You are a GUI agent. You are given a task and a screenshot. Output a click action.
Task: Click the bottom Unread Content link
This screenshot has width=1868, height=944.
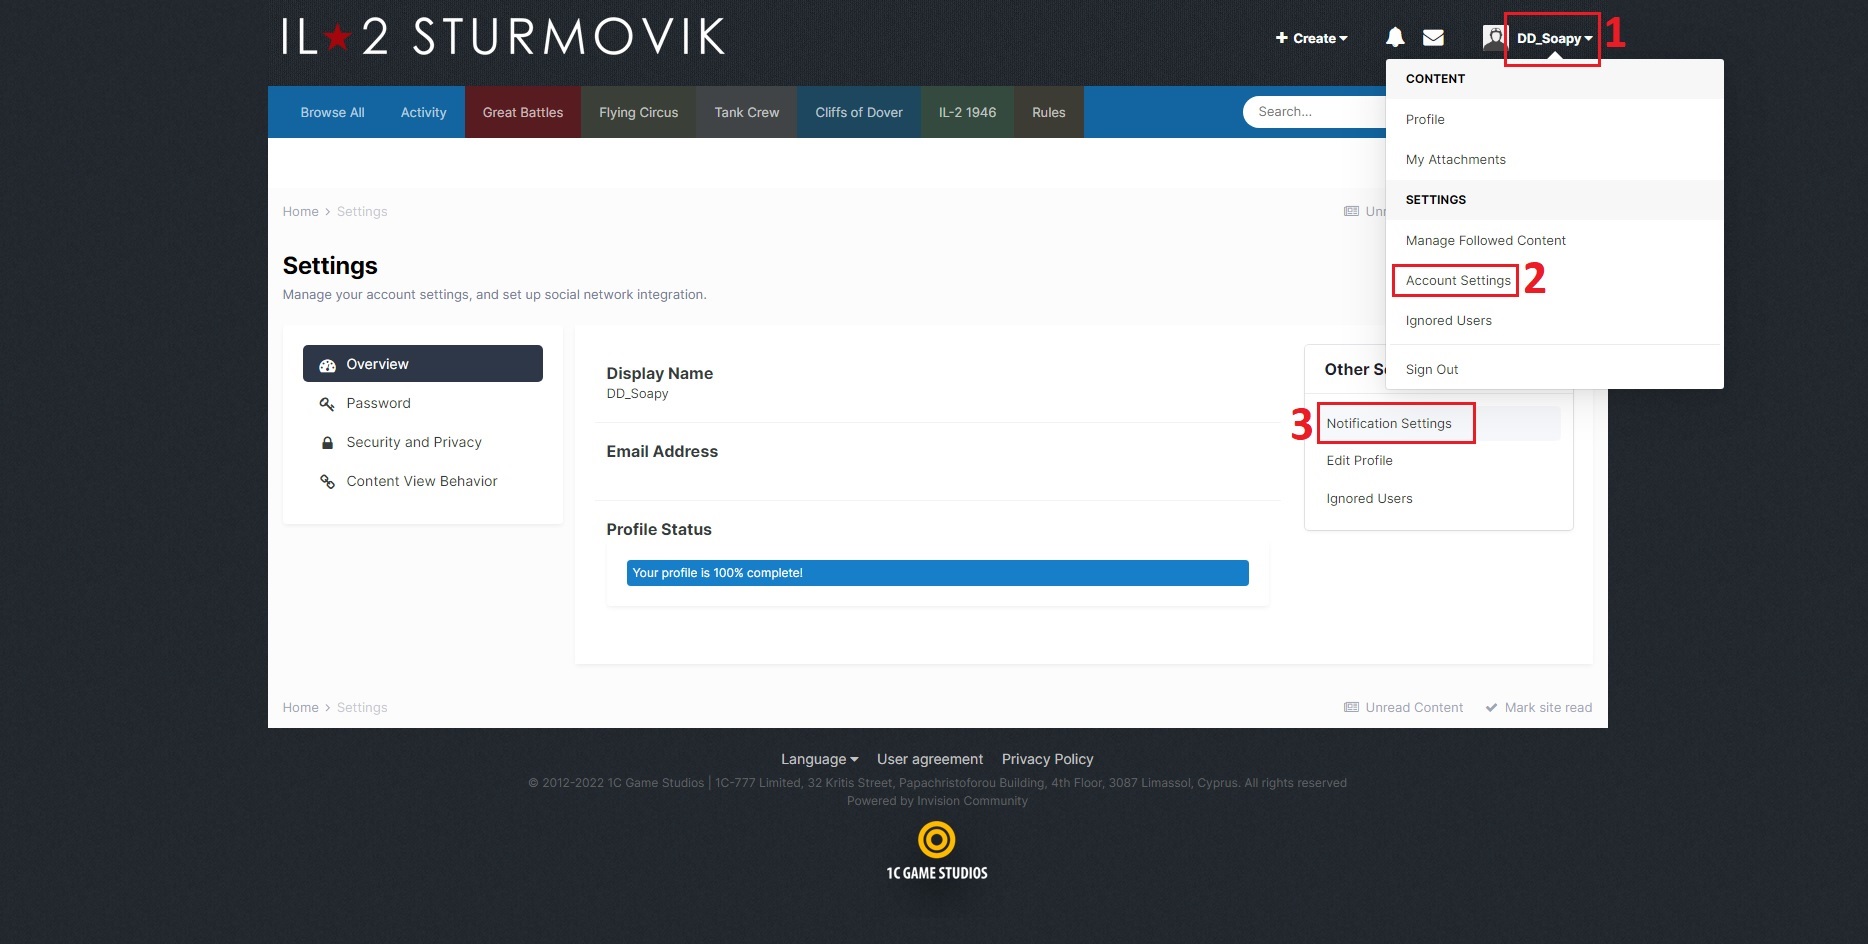(x=1414, y=707)
